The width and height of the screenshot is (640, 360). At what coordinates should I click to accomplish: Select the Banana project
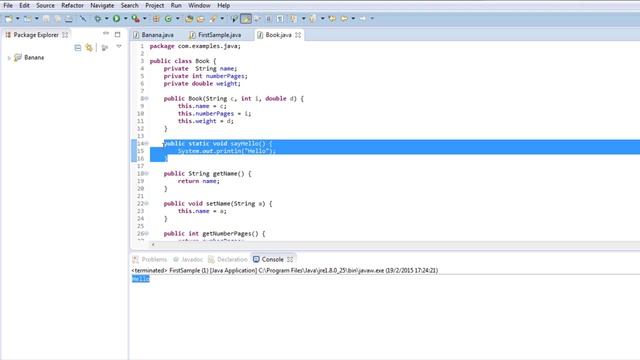click(34, 58)
